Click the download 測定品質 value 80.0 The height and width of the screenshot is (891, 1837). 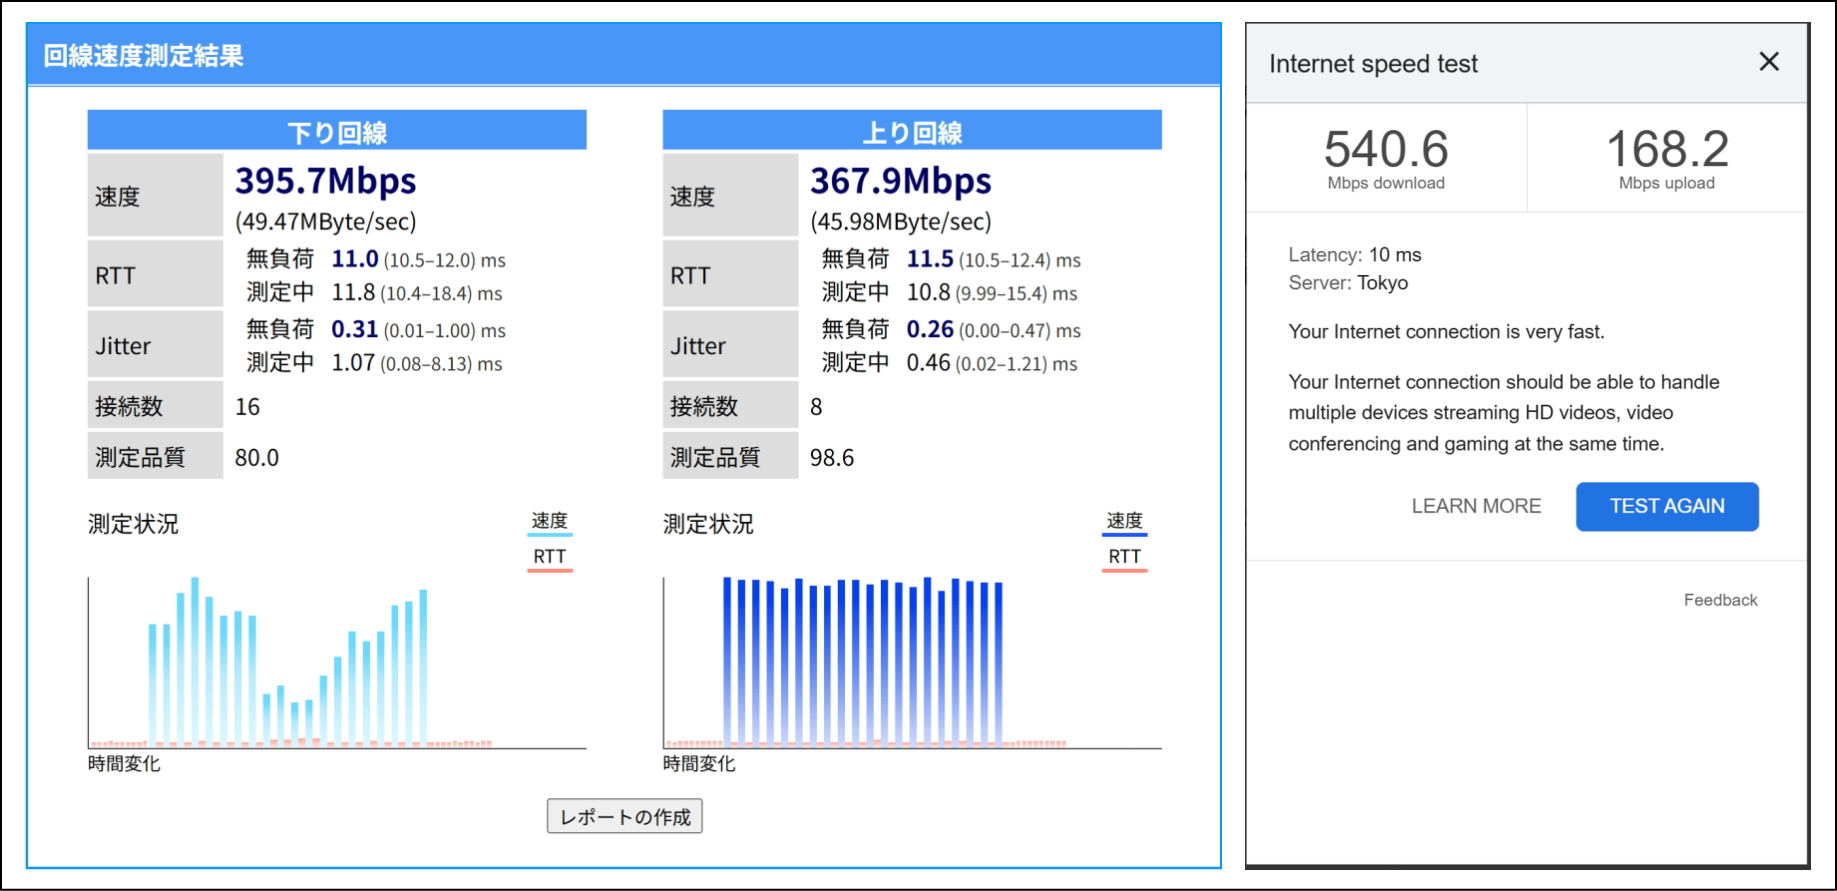[x=257, y=457]
